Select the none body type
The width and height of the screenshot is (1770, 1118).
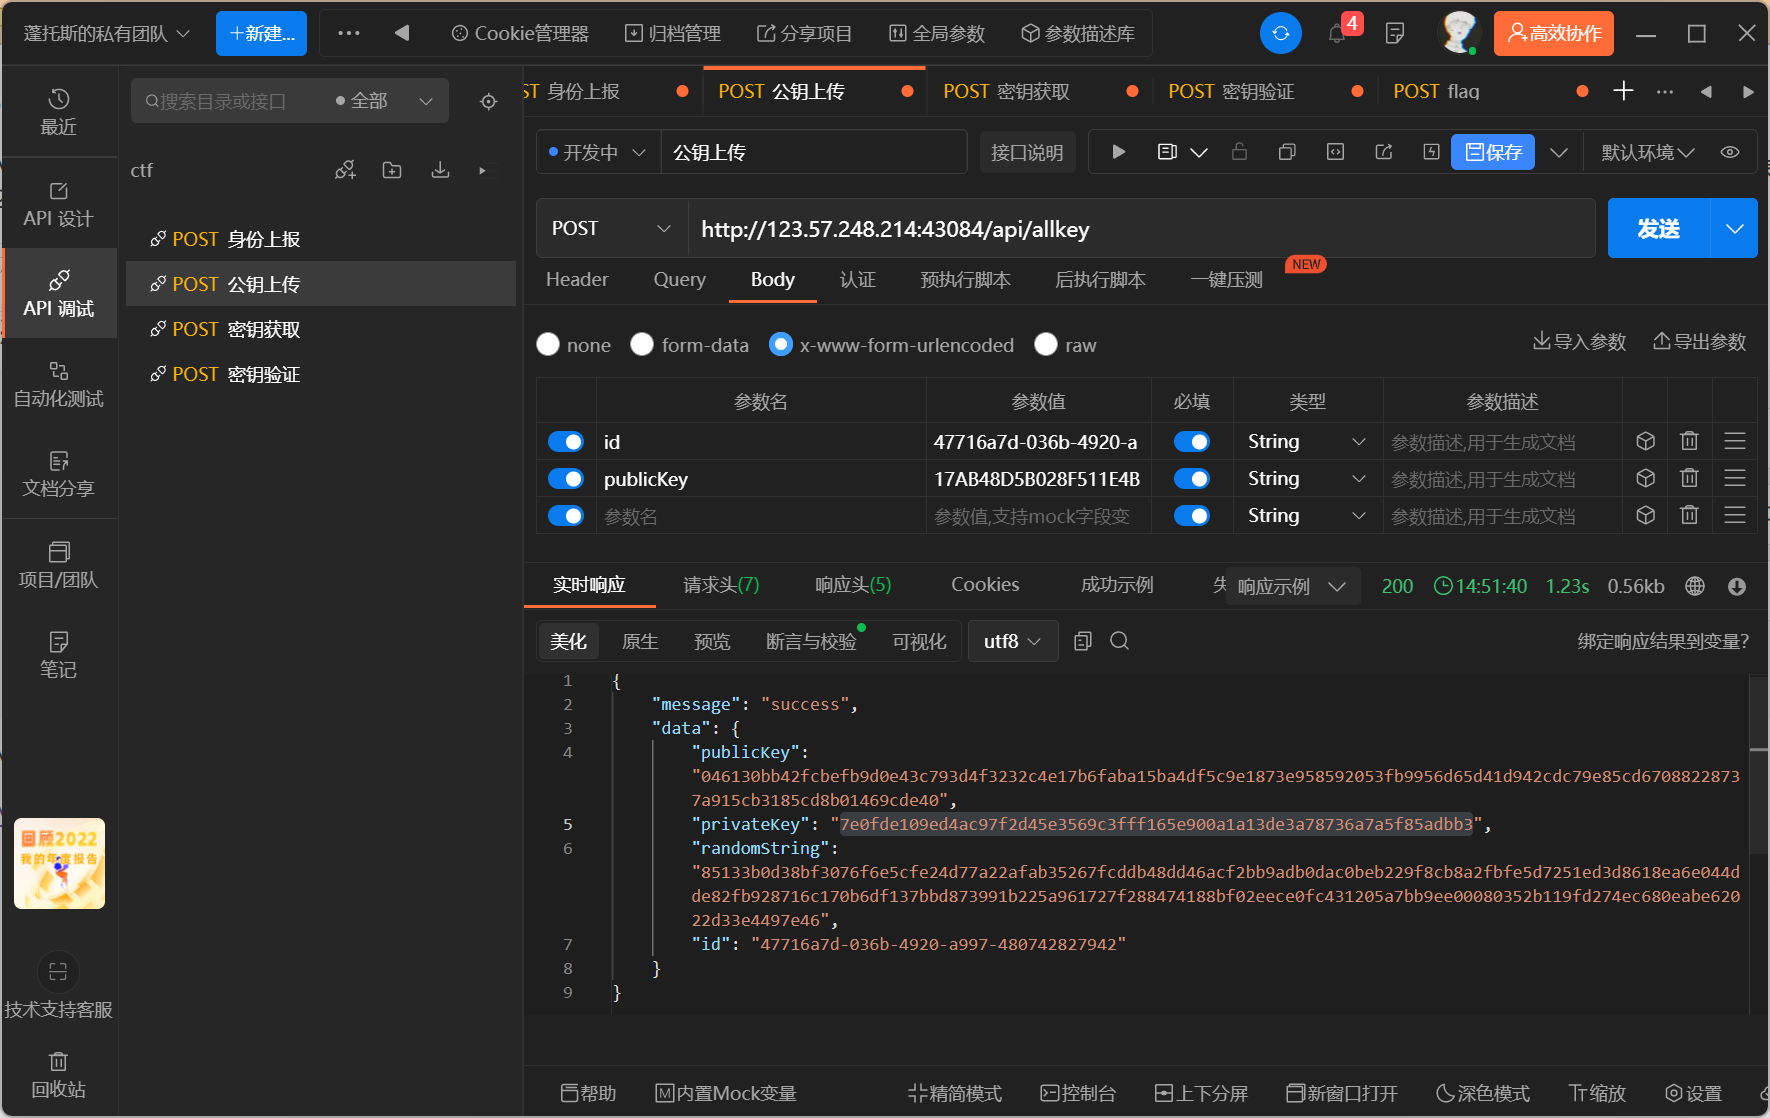tap(548, 344)
